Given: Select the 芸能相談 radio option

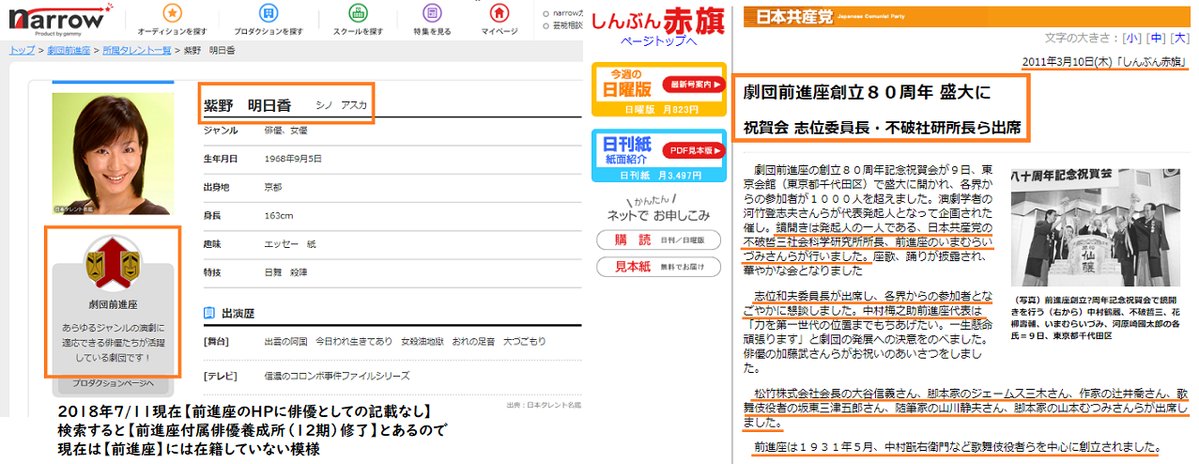Looking at the screenshot, I should (546, 25).
